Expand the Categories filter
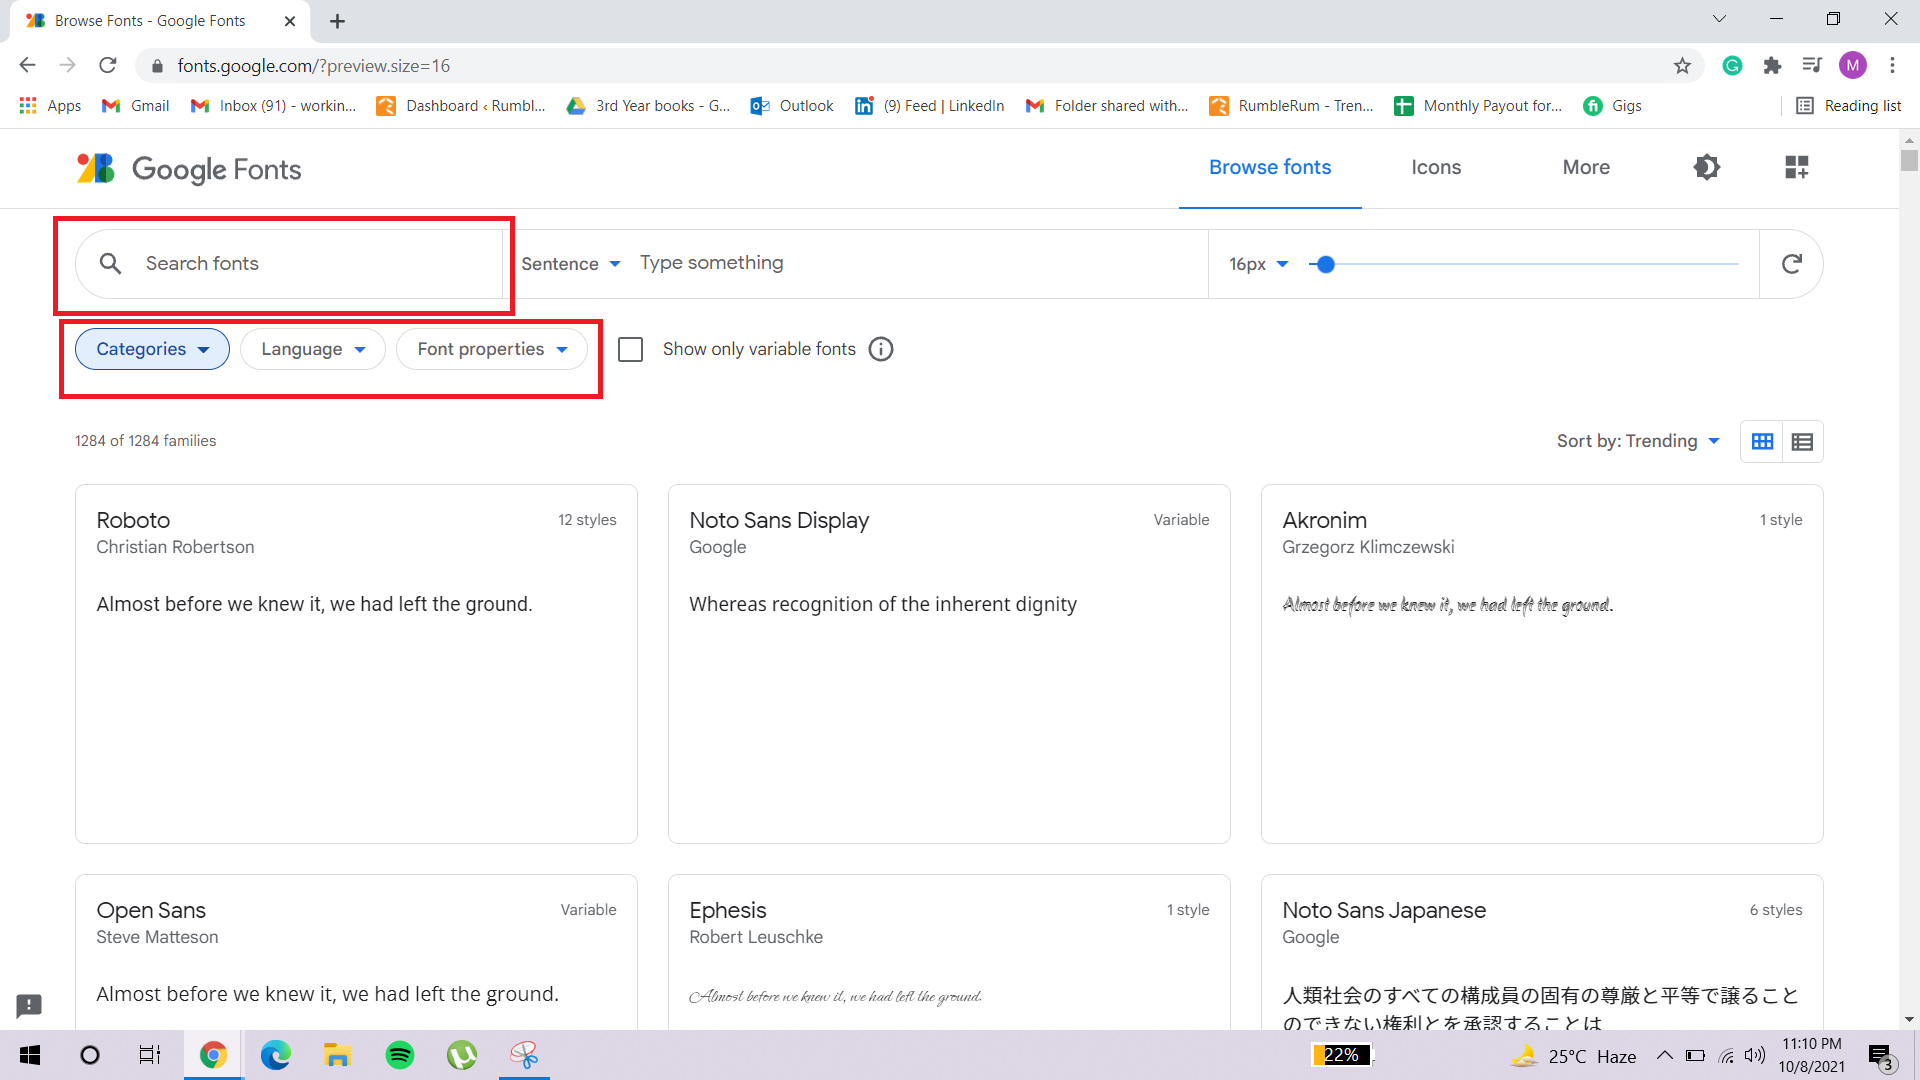The image size is (1920, 1080). [x=152, y=349]
